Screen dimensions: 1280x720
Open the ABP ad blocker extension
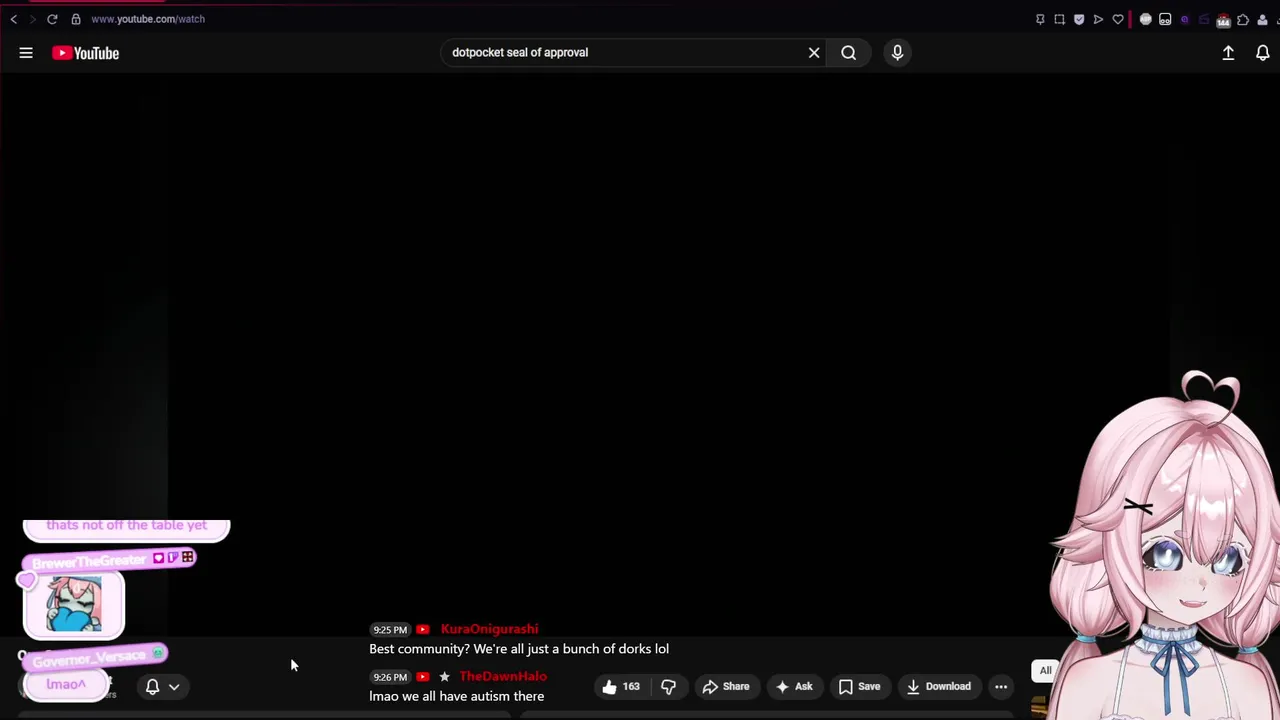1146,19
